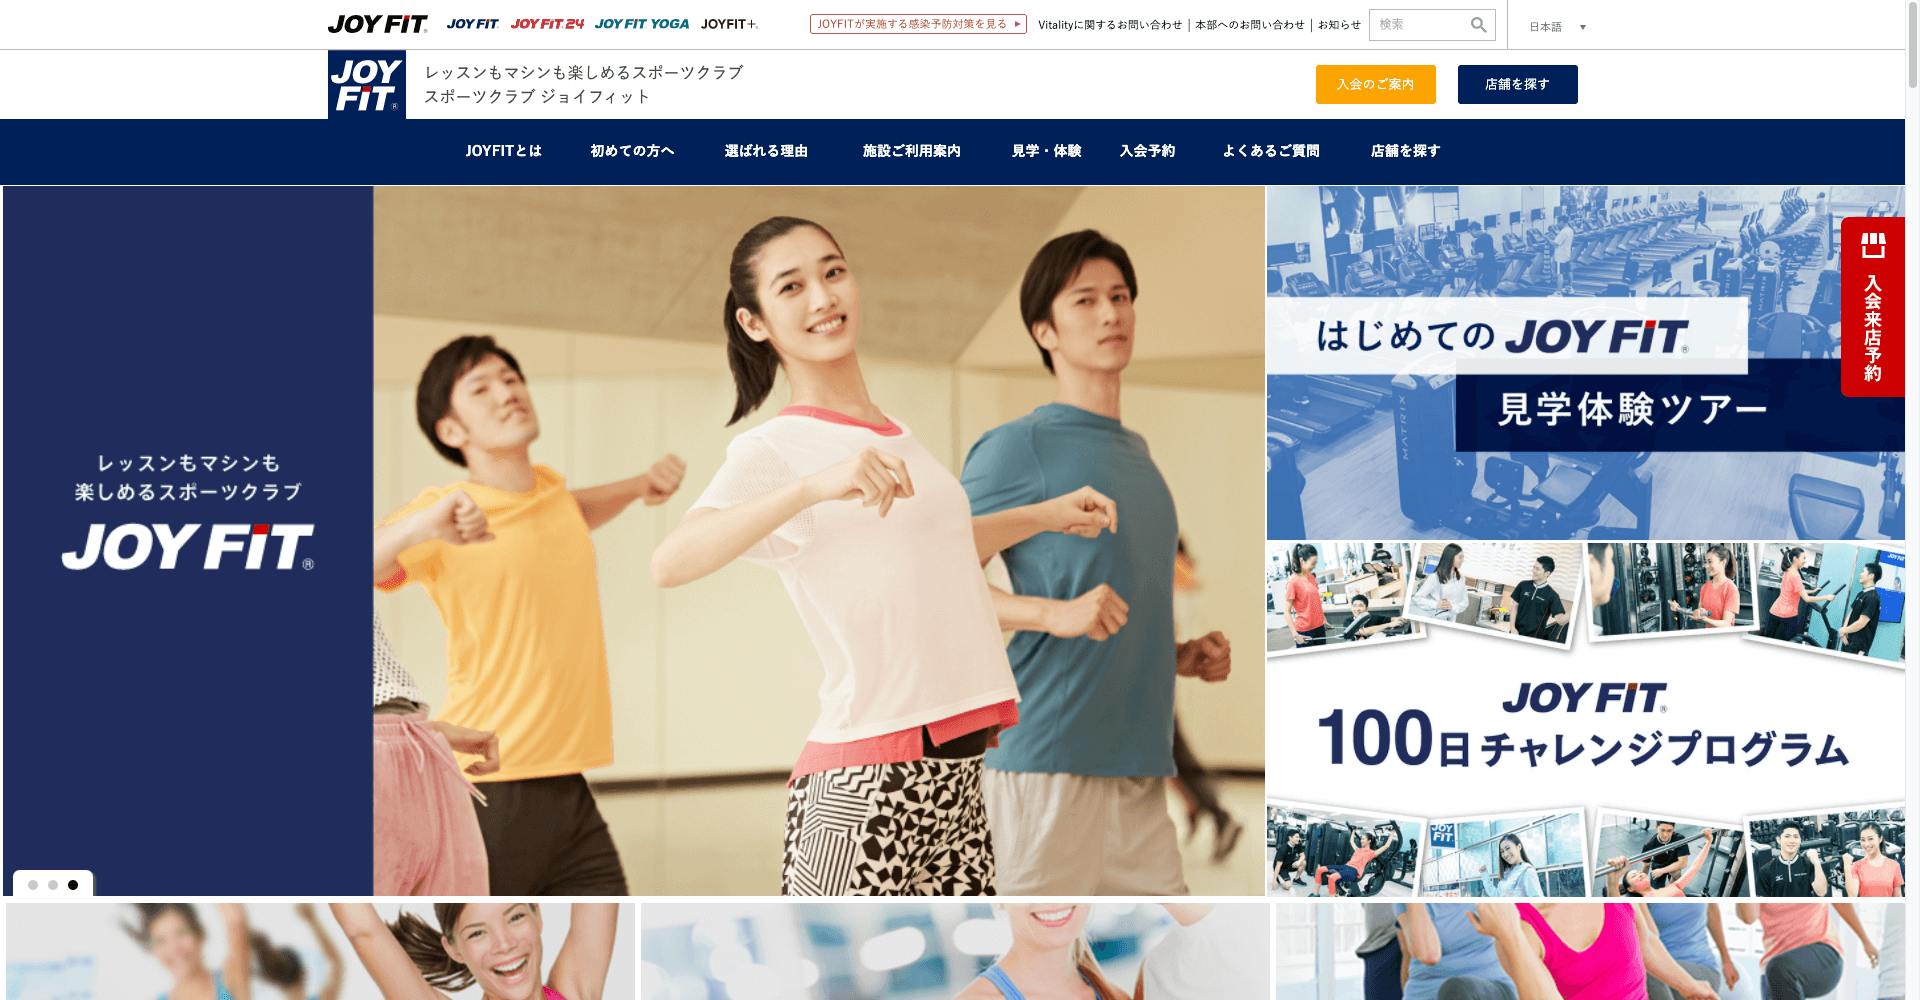Click the search magnifier icon
1920x1000 pixels.
pyautogui.click(x=1478, y=25)
